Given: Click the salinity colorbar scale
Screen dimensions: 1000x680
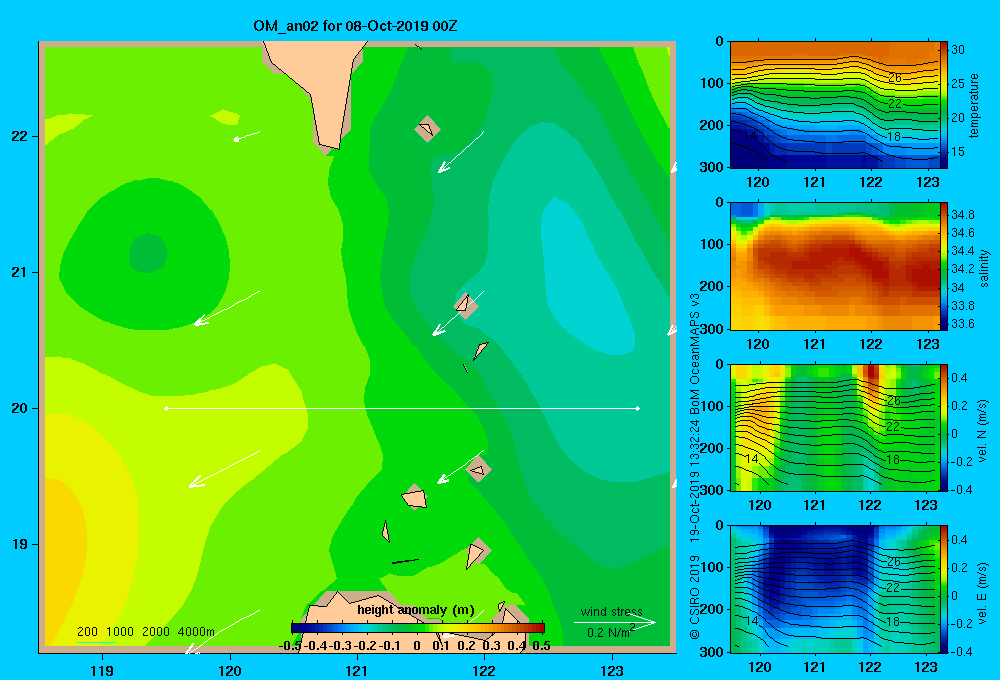Looking at the screenshot, I should [x=944, y=266].
